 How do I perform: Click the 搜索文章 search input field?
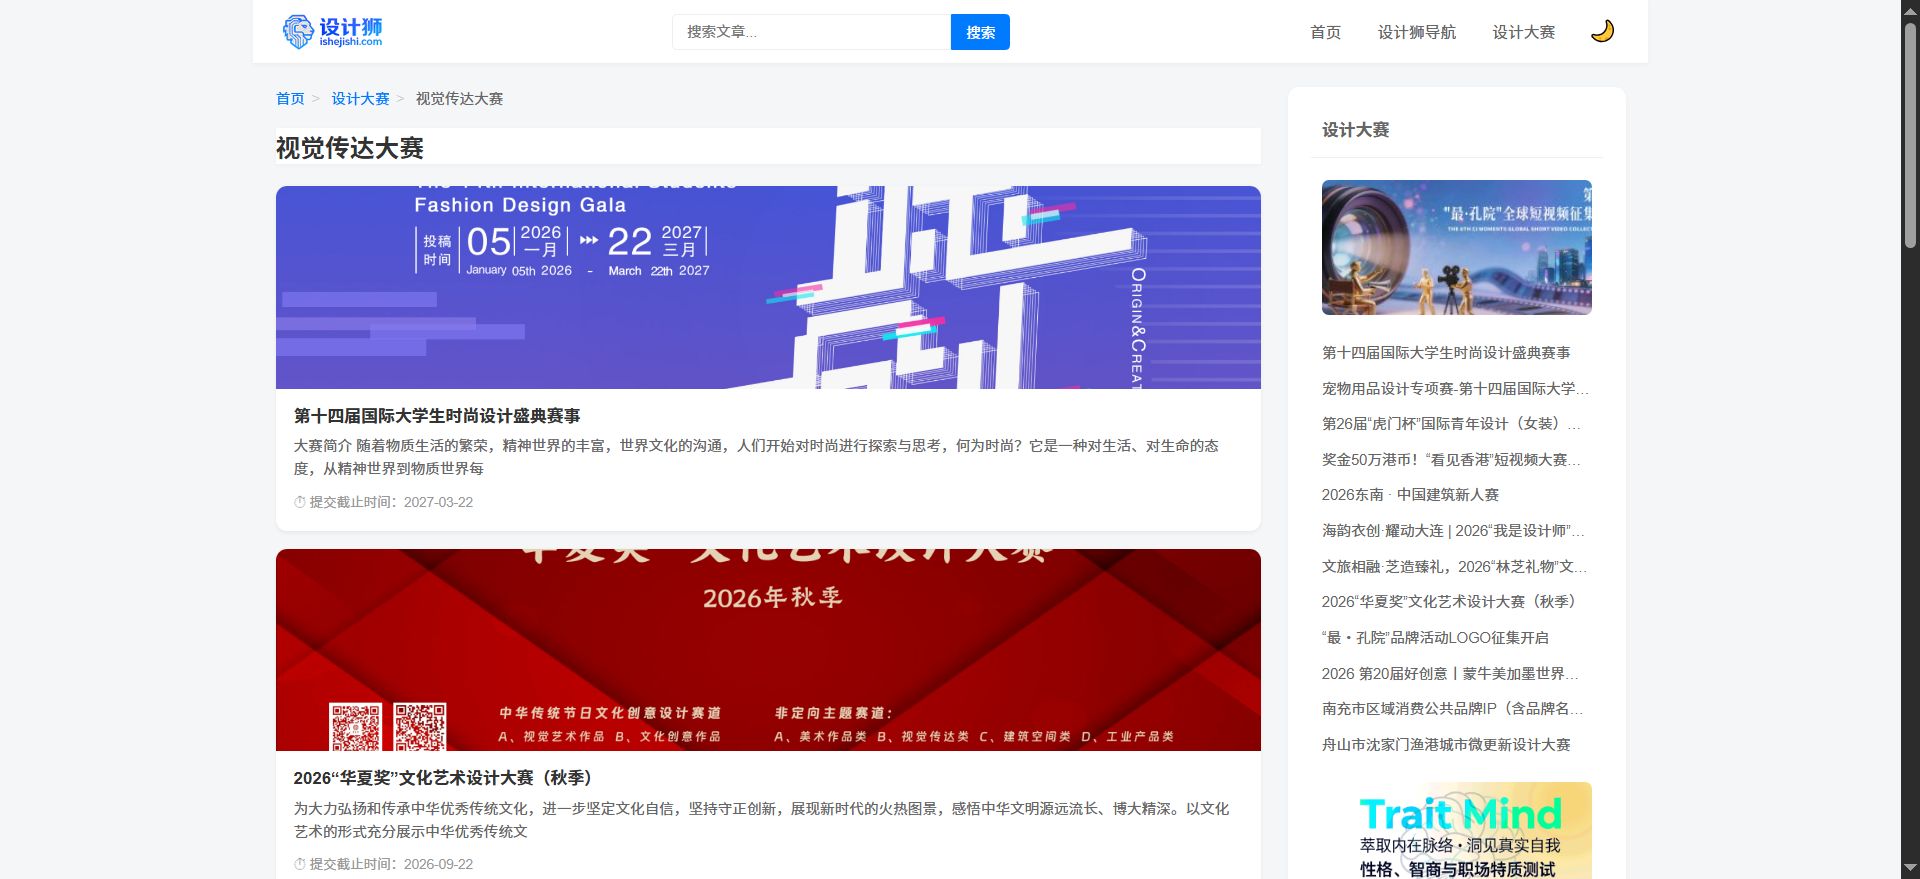pos(811,32)
